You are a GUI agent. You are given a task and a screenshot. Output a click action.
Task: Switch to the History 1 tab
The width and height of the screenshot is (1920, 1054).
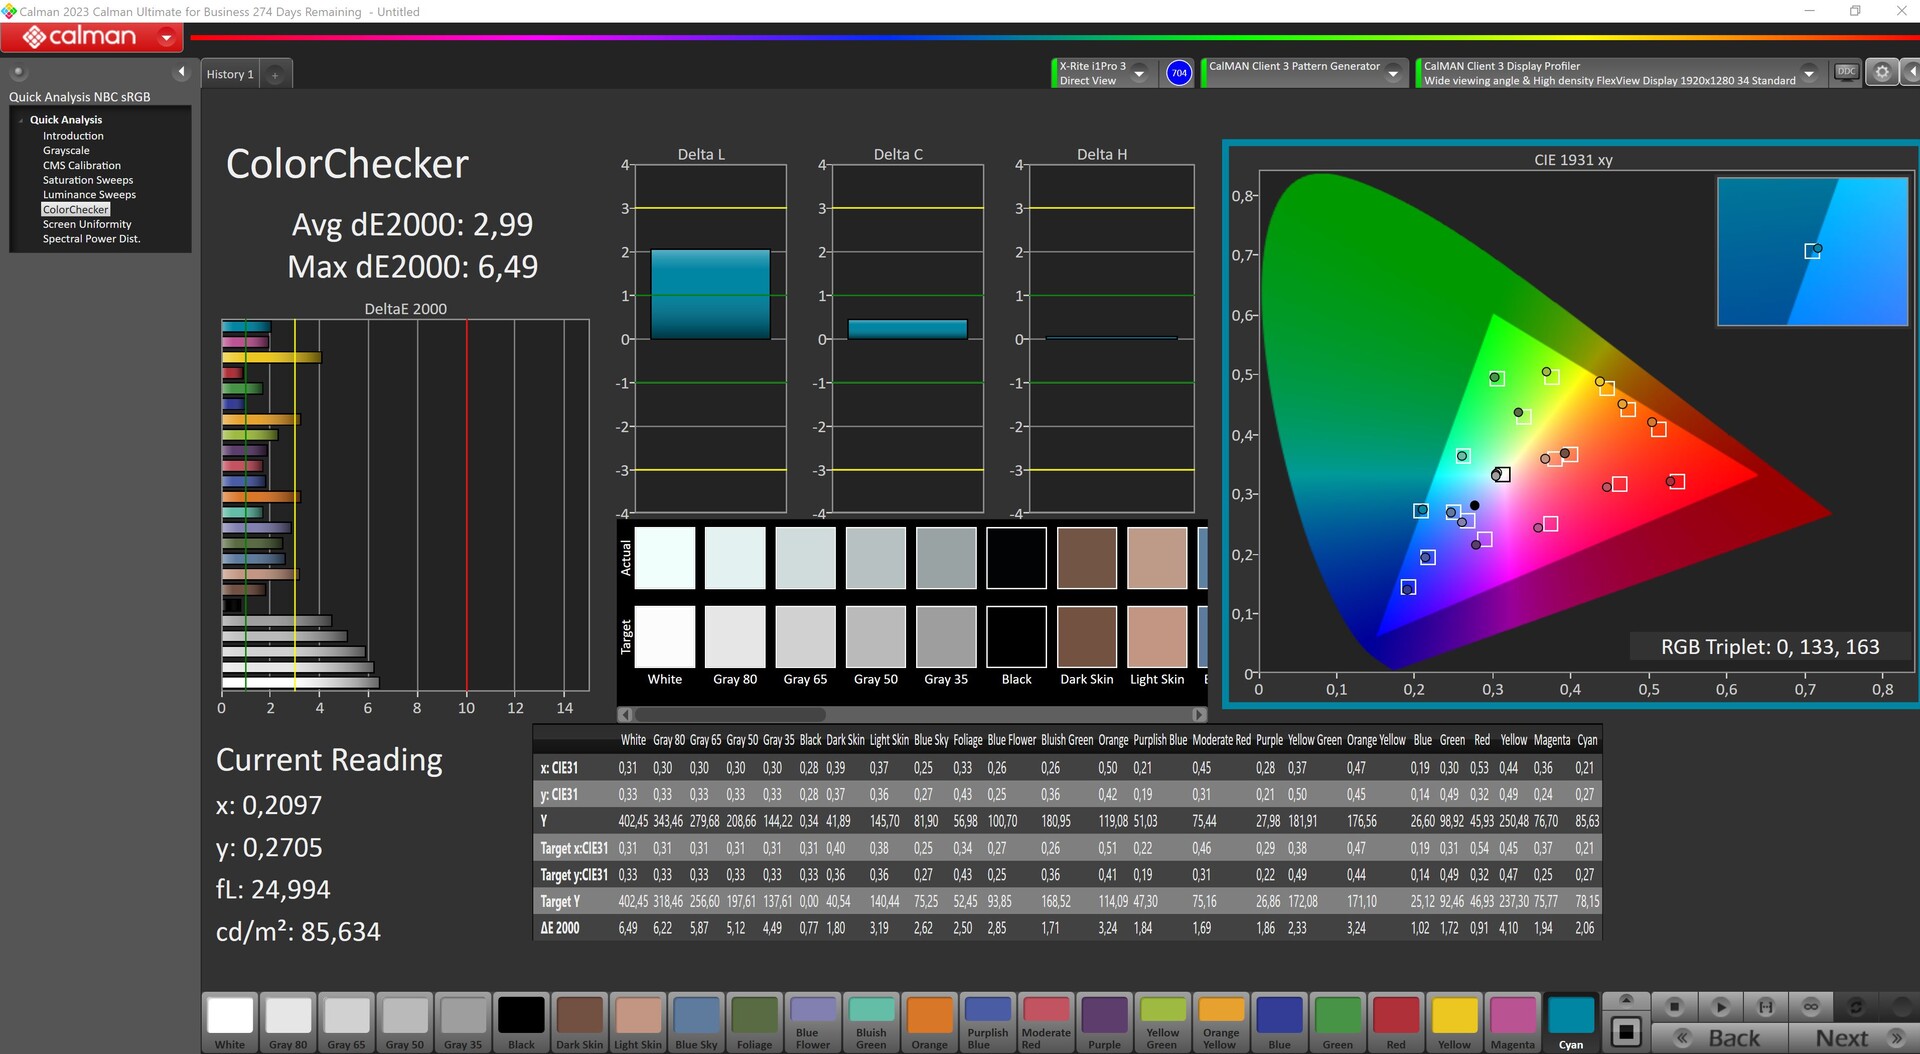point(230,75)
